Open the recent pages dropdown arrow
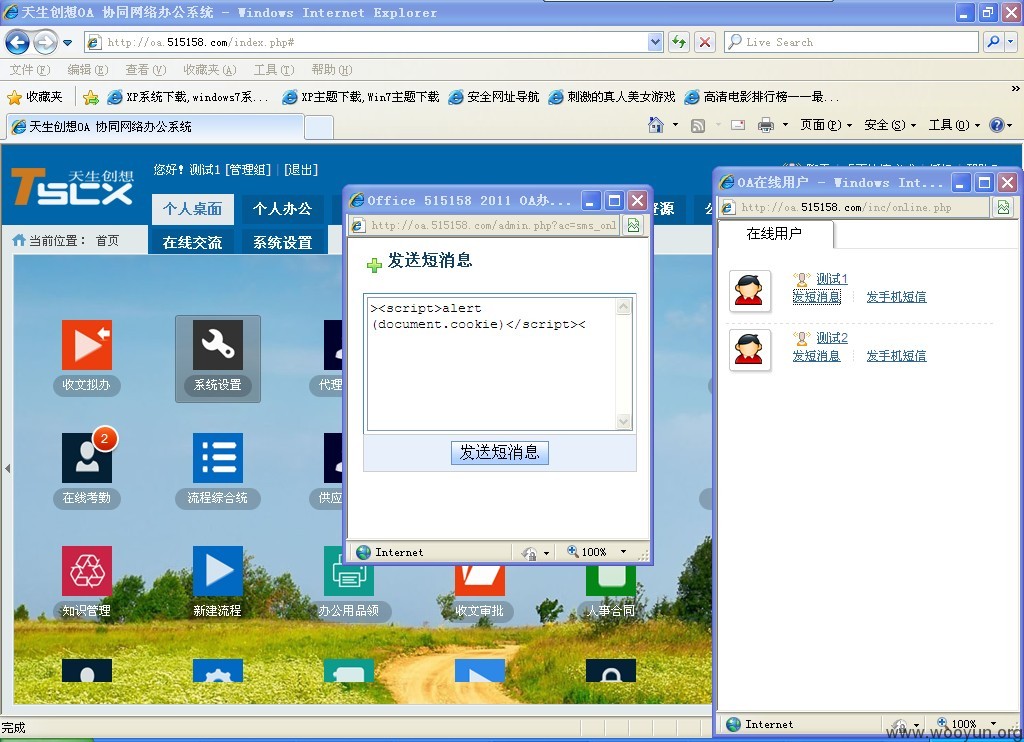The width and height of the screenshot is (1024, 742). point(67,43)
